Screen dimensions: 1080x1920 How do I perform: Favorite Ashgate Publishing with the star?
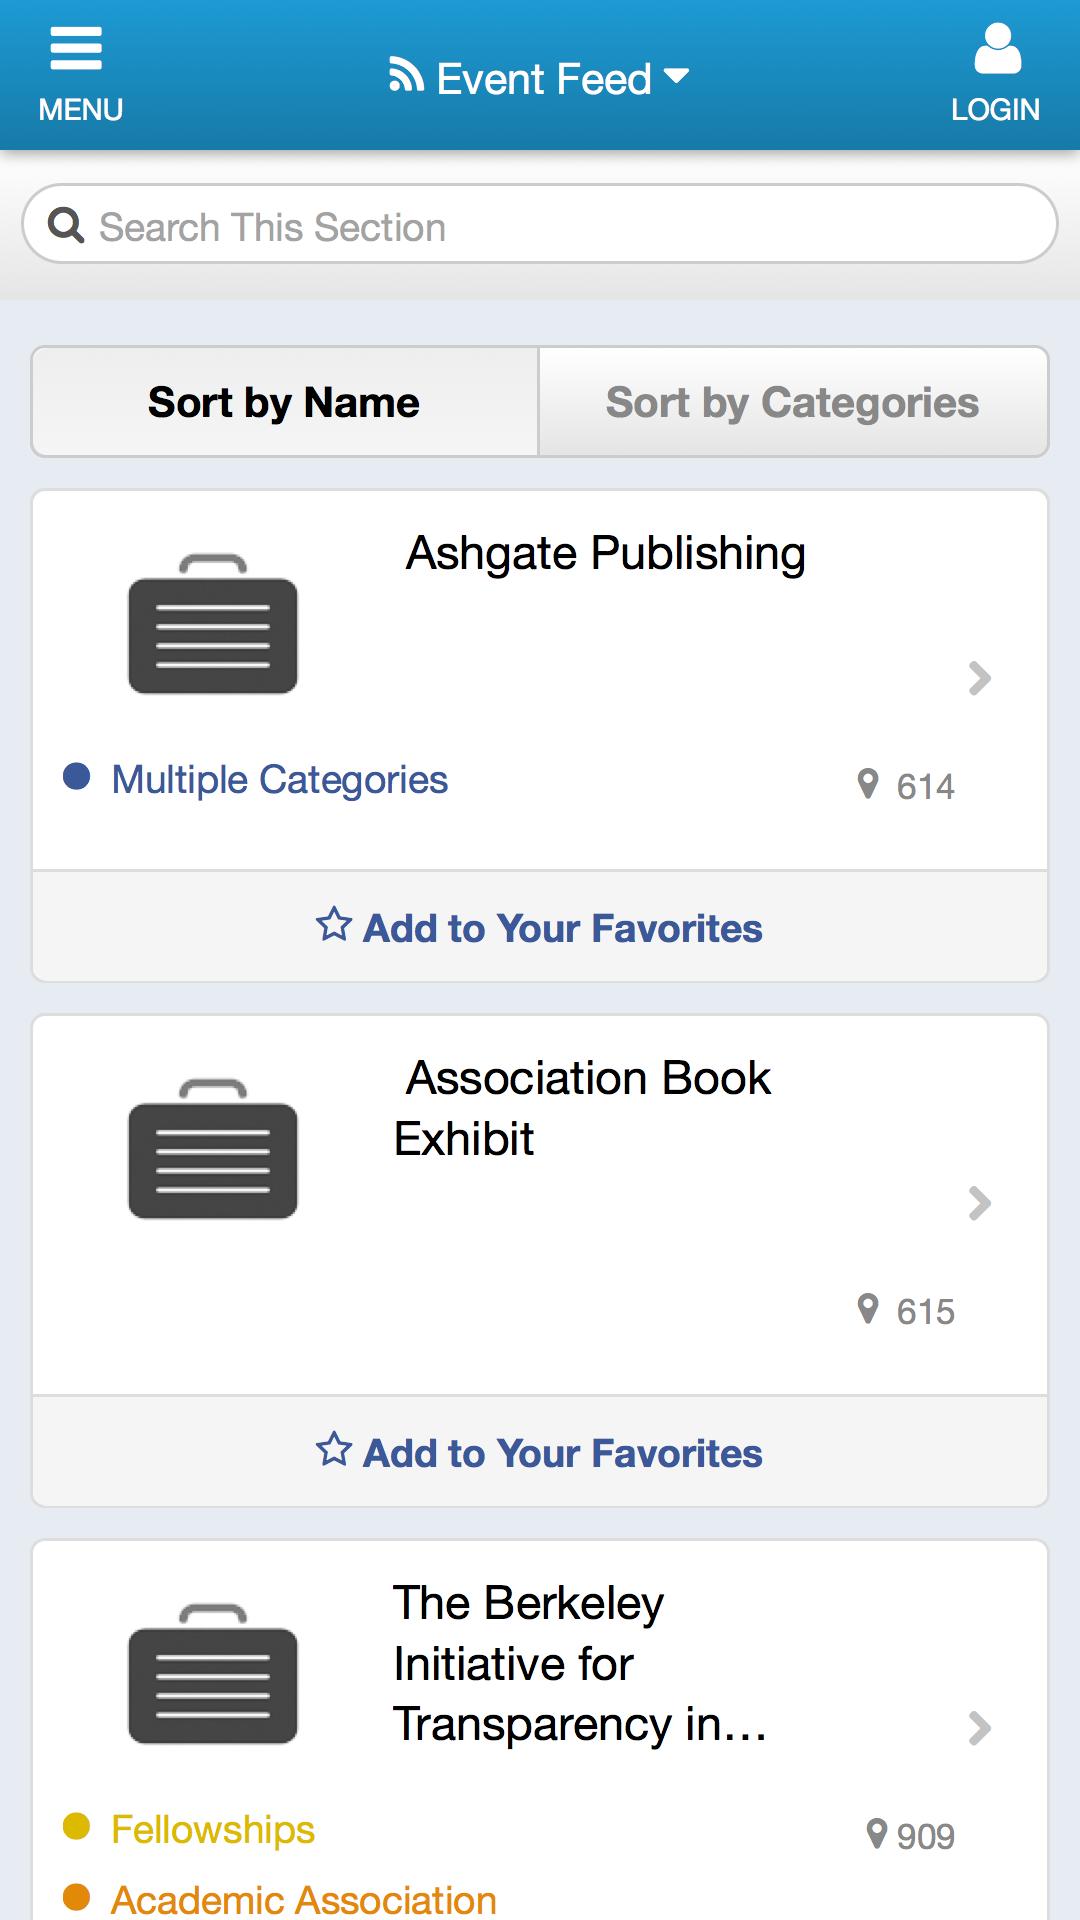pos(334,925)
